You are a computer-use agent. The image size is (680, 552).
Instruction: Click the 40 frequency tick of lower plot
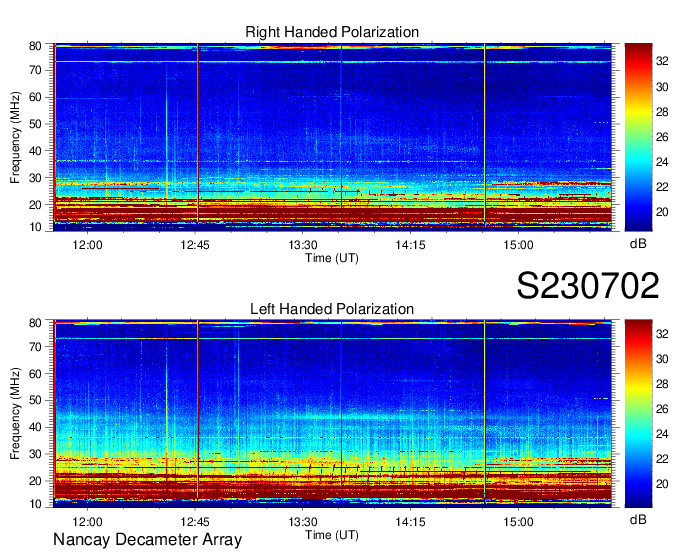(35, 427)
